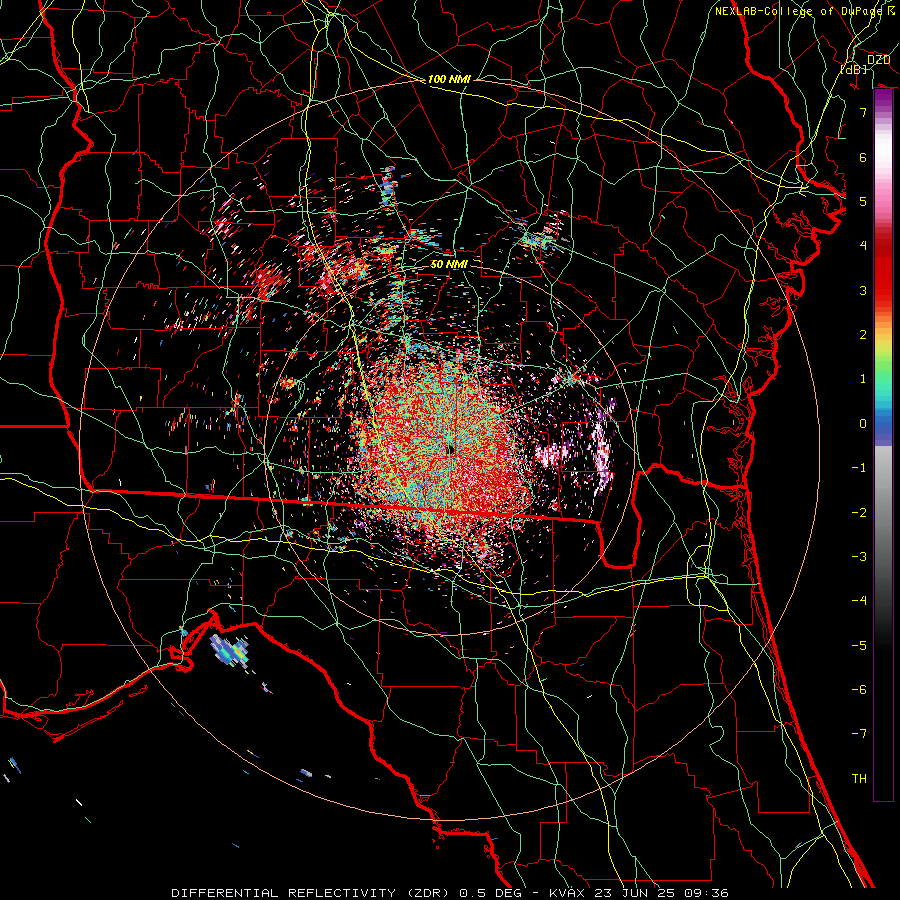This screenshot has height=900, width=900.
Task: Click the scale value -5 label
Action: pyautogui.click(x=859, y=646)
